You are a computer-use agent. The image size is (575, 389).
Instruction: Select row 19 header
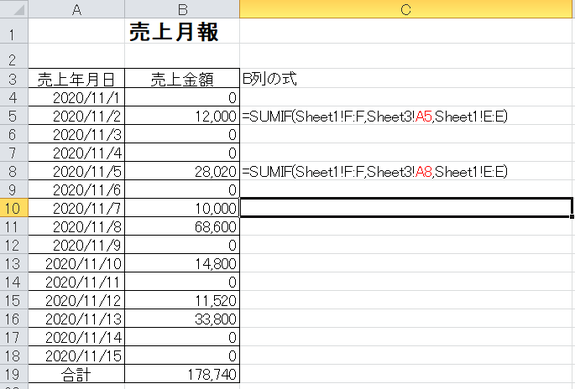point(14,374)
